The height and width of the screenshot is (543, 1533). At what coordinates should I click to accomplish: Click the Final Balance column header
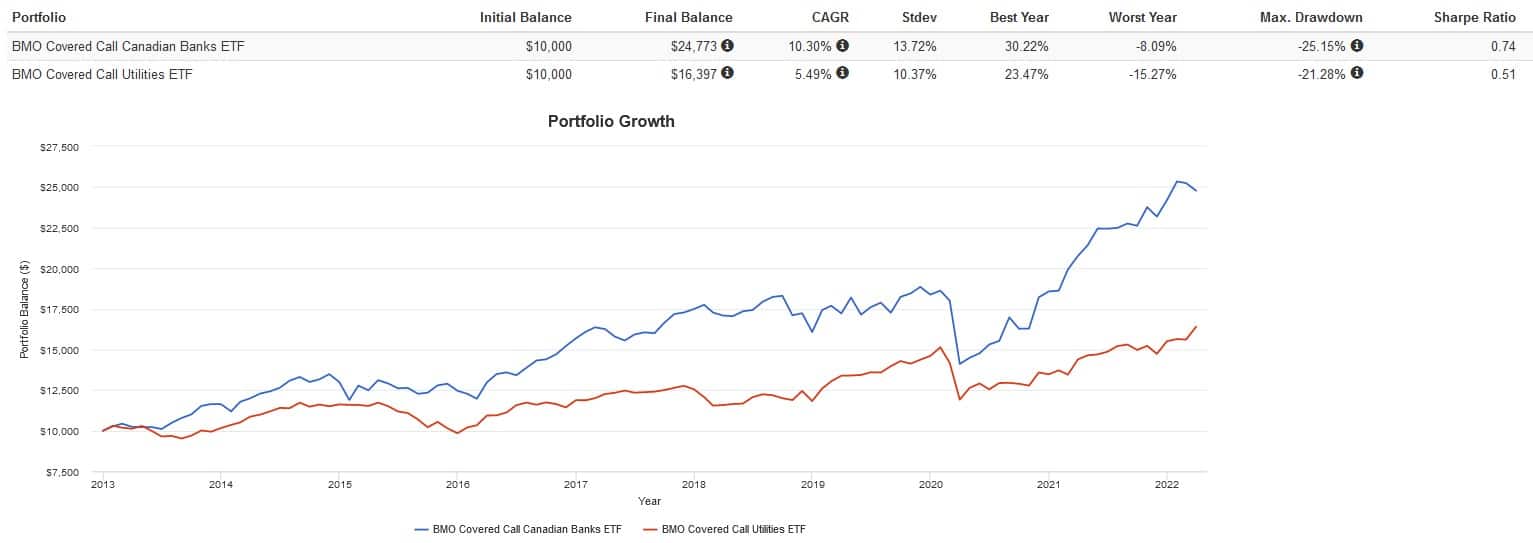688,17
